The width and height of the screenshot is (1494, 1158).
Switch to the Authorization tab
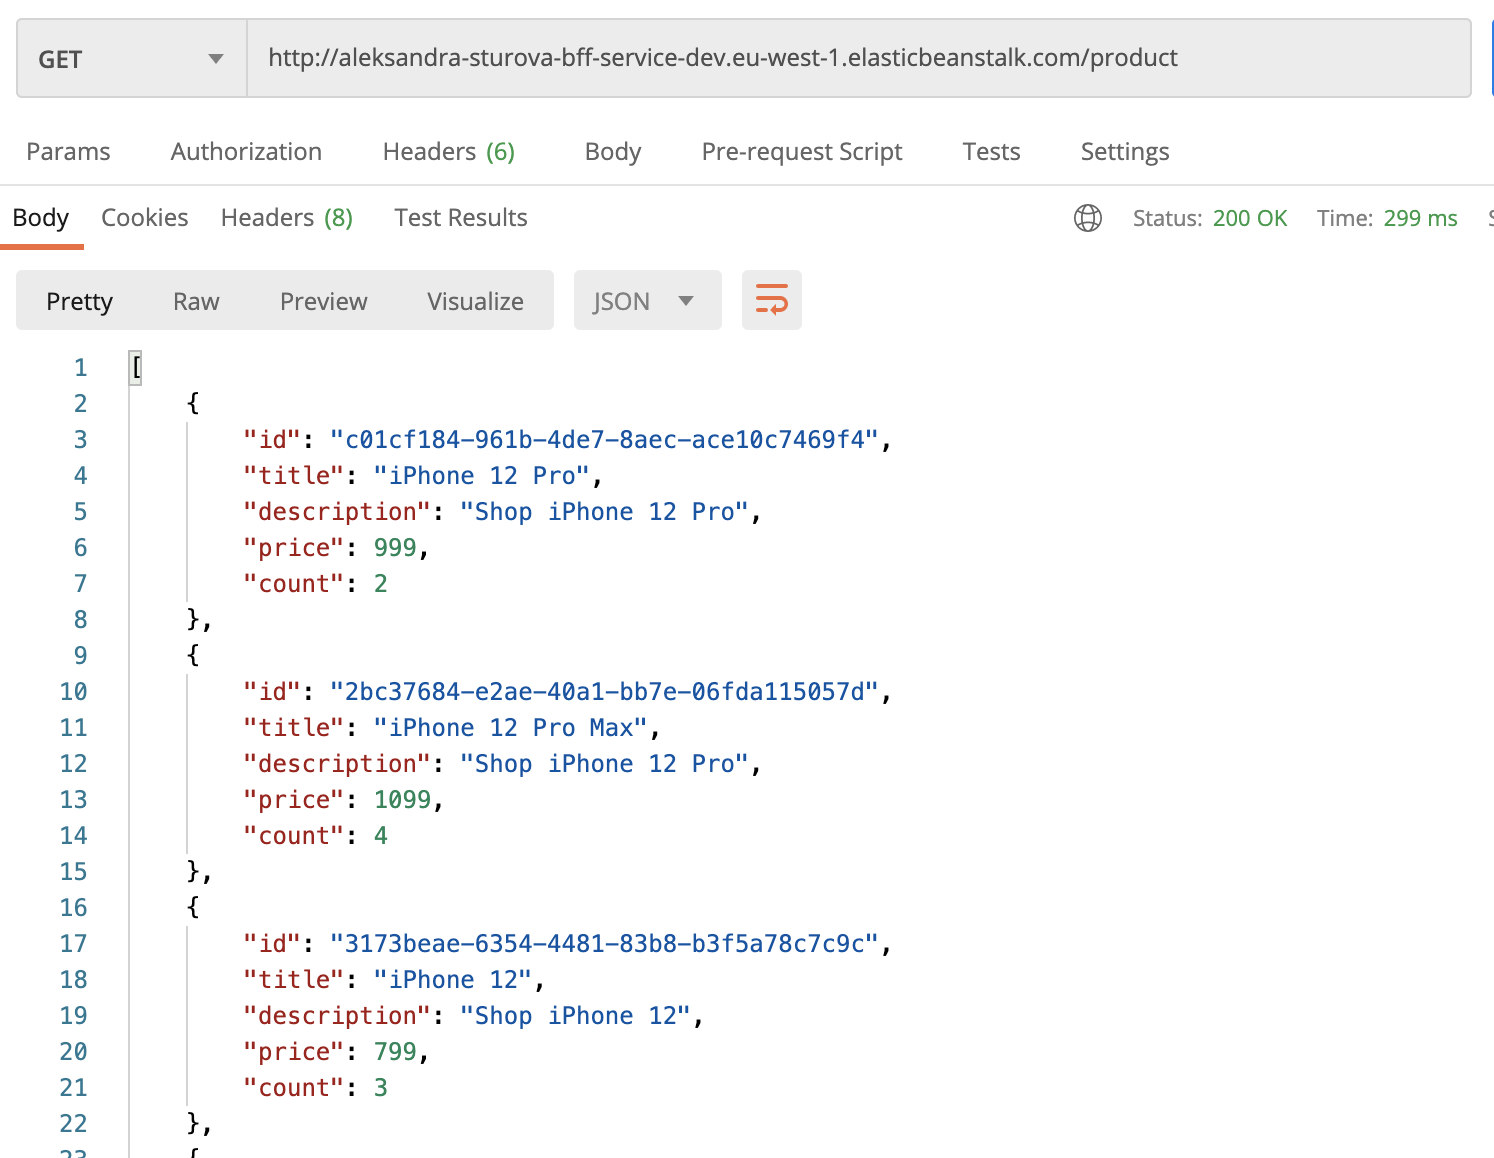tap(246, 152)
